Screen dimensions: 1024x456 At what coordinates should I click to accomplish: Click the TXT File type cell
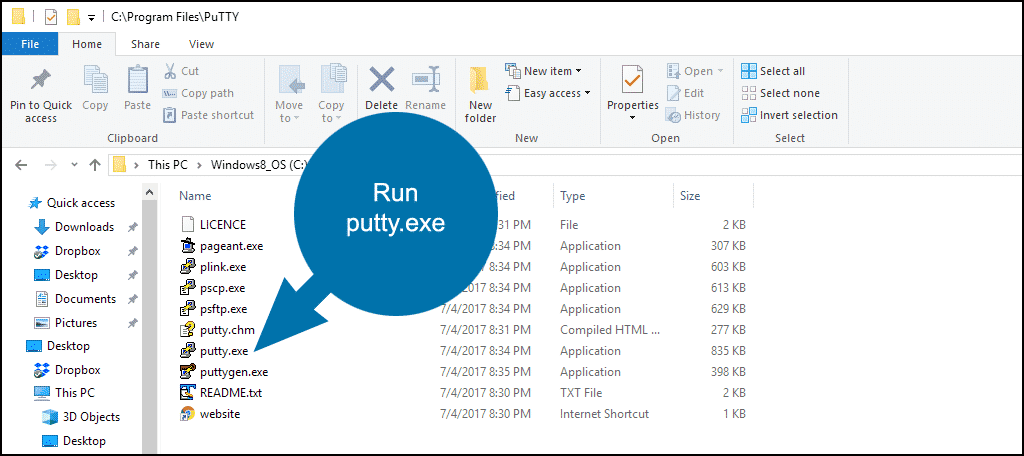(x=581, y=393)
